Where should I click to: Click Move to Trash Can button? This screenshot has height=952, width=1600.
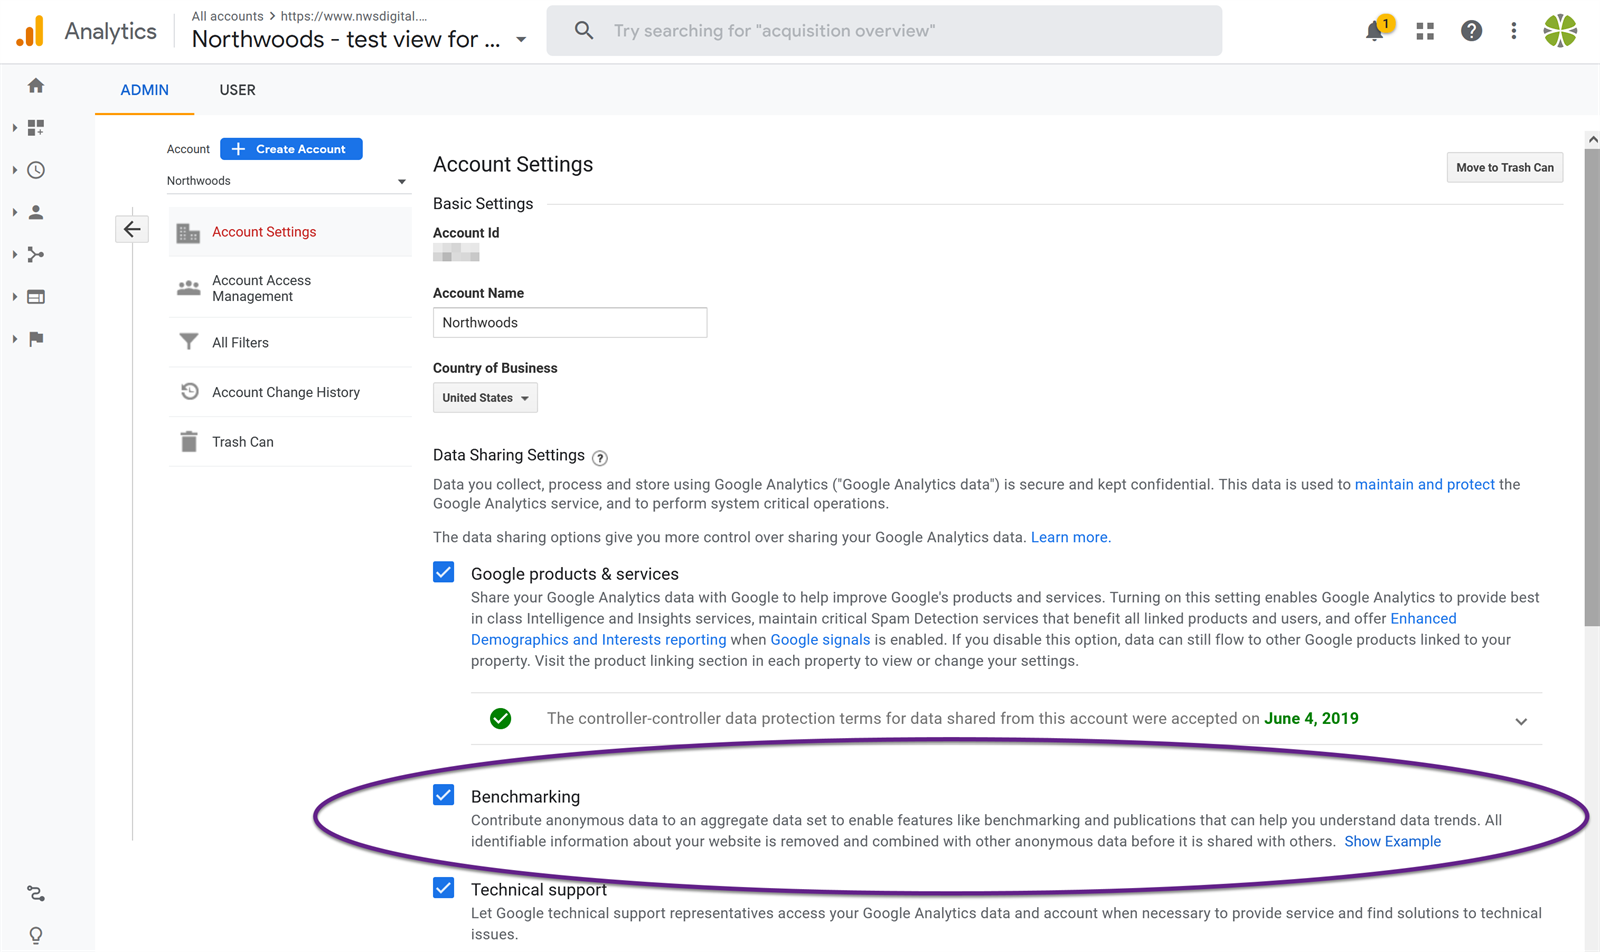(x=1505, y=168)
